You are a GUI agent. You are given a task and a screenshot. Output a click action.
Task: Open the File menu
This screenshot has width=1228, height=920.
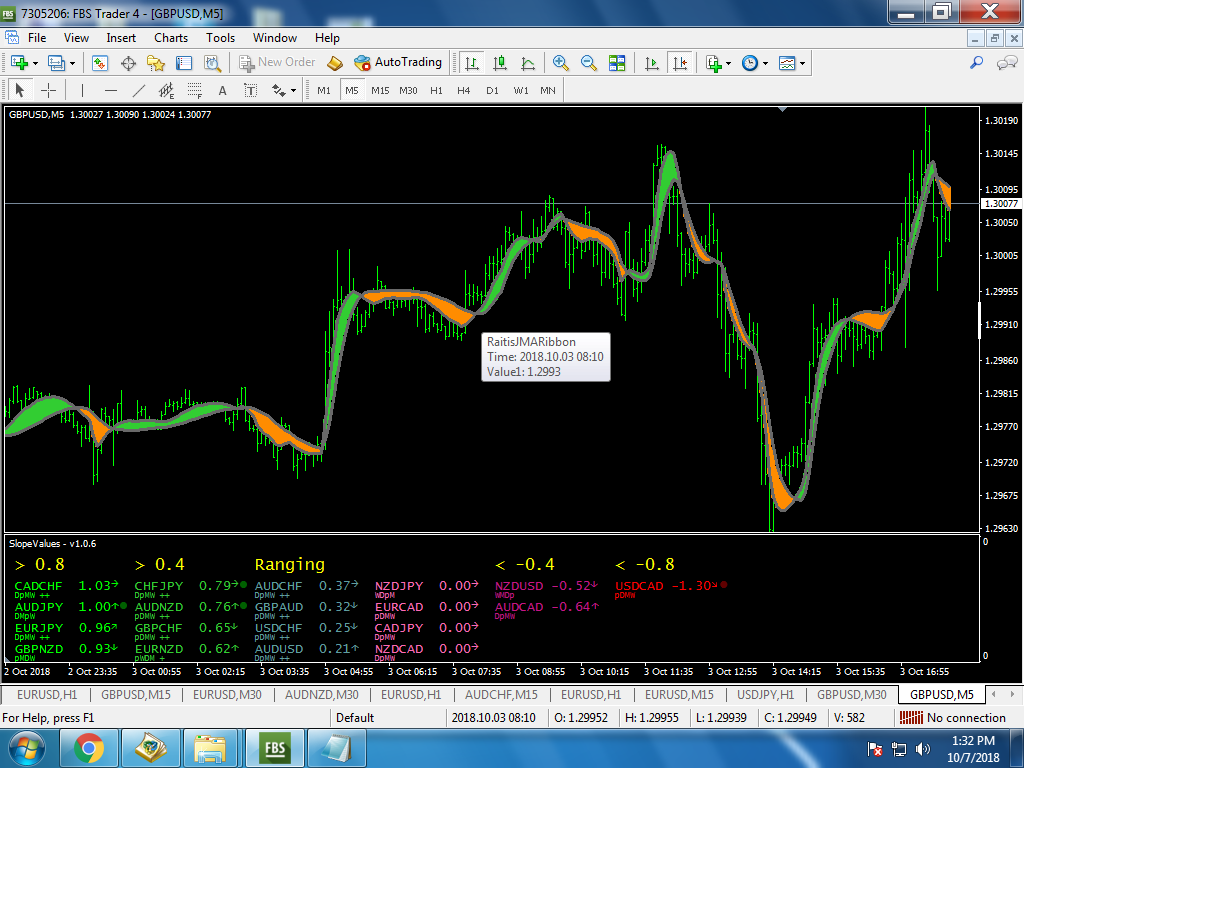pos(37,38)
